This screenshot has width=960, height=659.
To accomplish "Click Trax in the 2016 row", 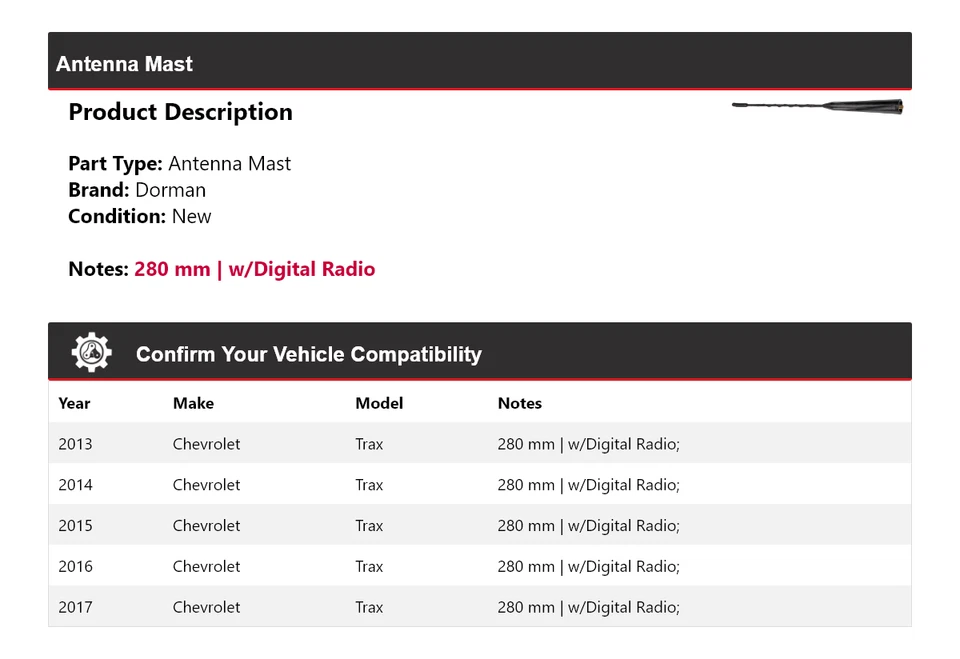I will 369,567.
